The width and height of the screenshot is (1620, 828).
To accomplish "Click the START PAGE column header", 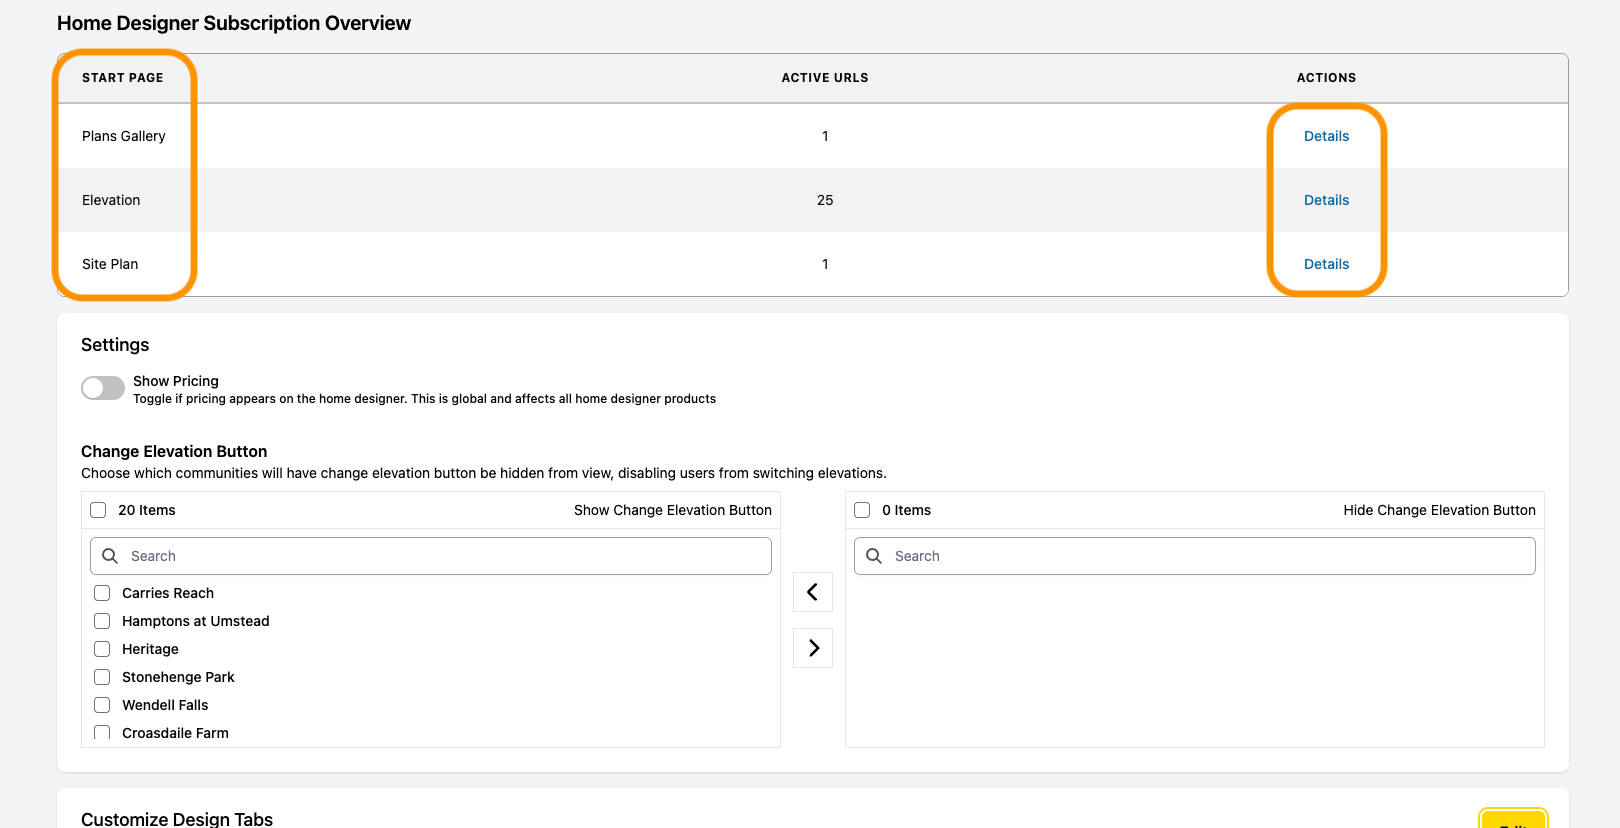I will click(x=123, y=78).
